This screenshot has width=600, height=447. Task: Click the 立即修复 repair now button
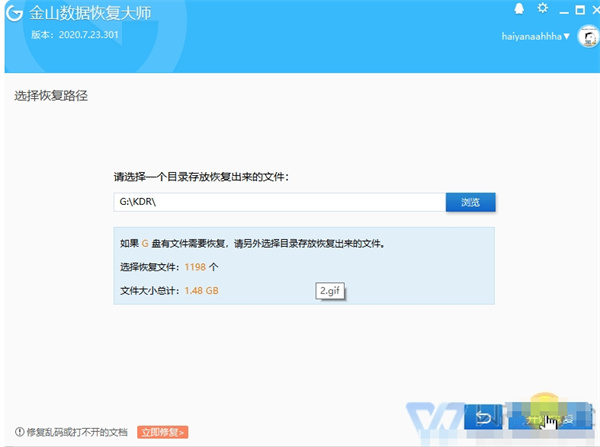point(163,432)
